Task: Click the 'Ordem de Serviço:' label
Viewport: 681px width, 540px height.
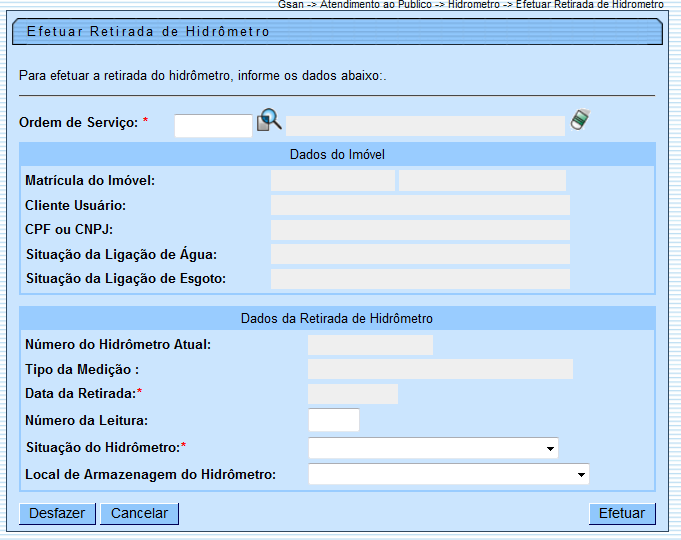Action: click(79, 123)
